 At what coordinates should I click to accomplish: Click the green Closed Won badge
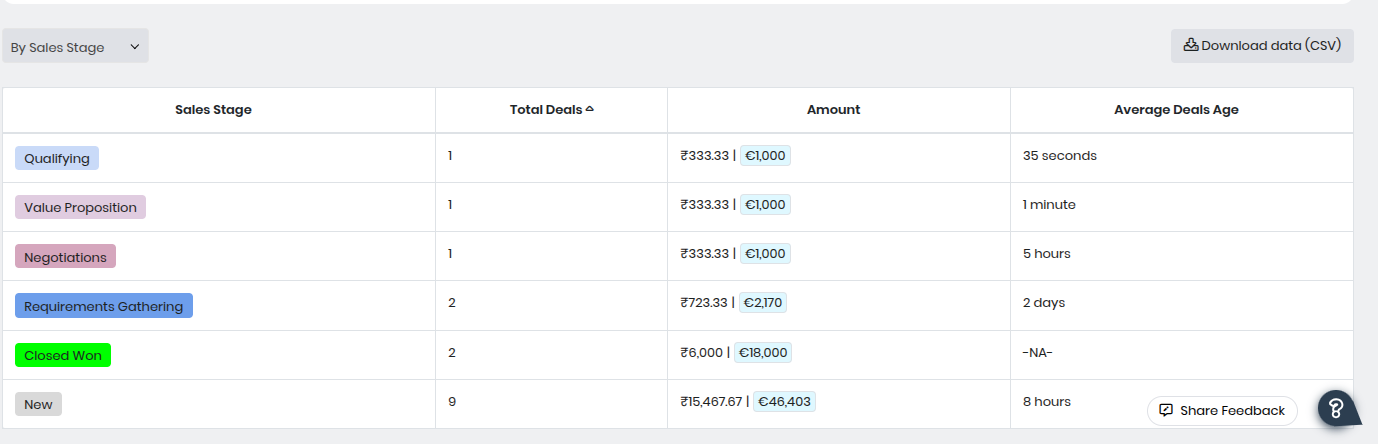[63, 355]
